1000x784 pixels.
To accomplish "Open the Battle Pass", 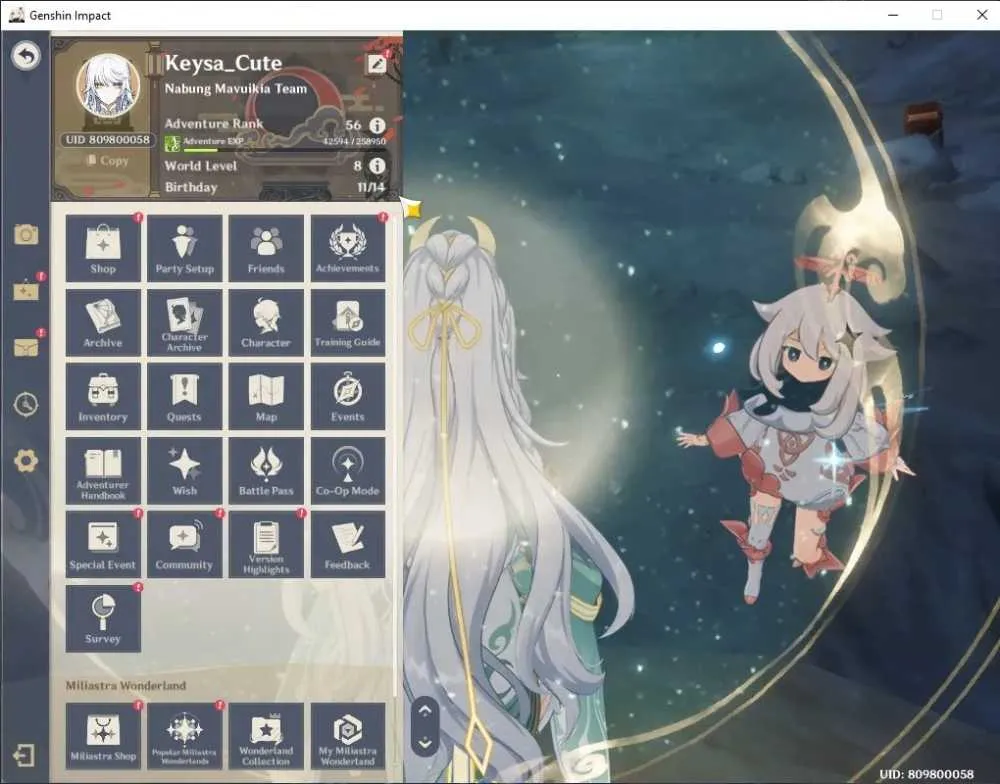I will [267, 470].
